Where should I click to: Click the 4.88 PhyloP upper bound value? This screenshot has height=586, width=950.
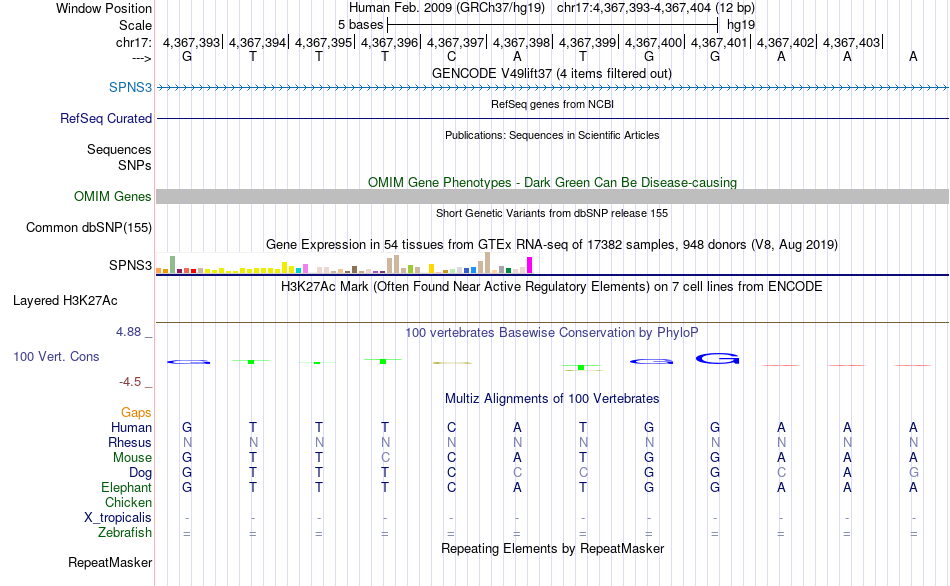tap(128, 331)
